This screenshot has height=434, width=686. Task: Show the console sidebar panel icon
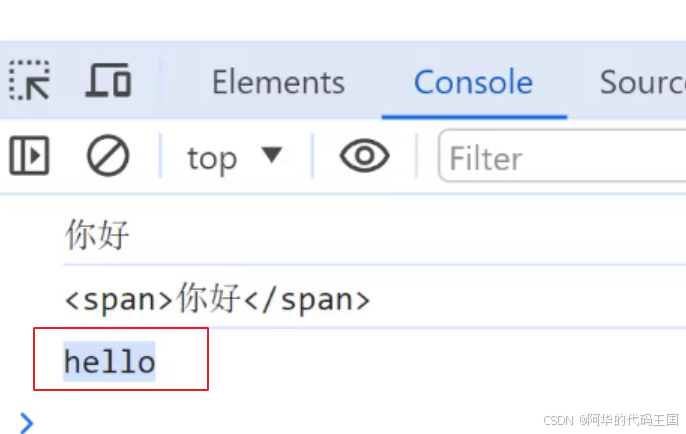coord(29,155)
